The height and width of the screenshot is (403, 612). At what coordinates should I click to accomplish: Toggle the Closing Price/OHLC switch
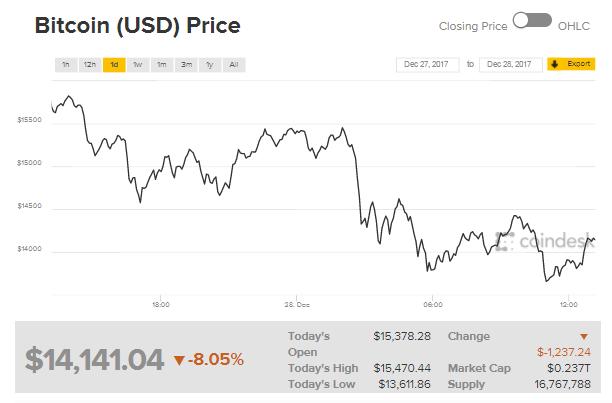click(532, 21)
